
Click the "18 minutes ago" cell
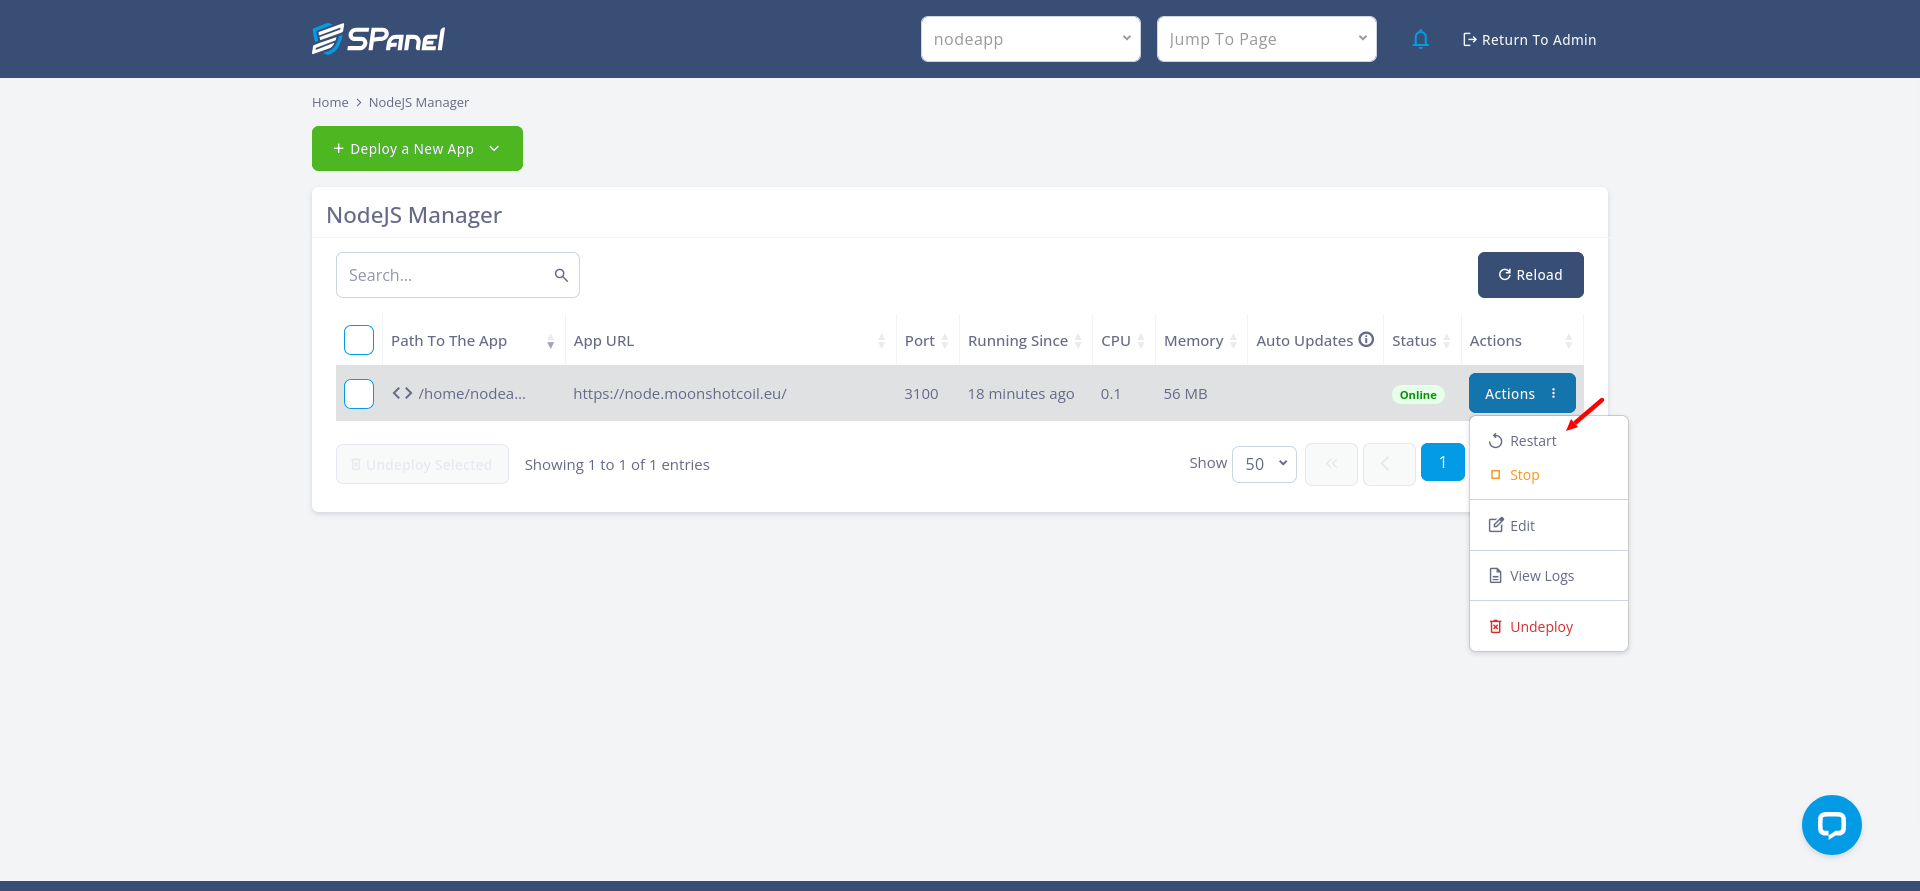coord(1021,394)
